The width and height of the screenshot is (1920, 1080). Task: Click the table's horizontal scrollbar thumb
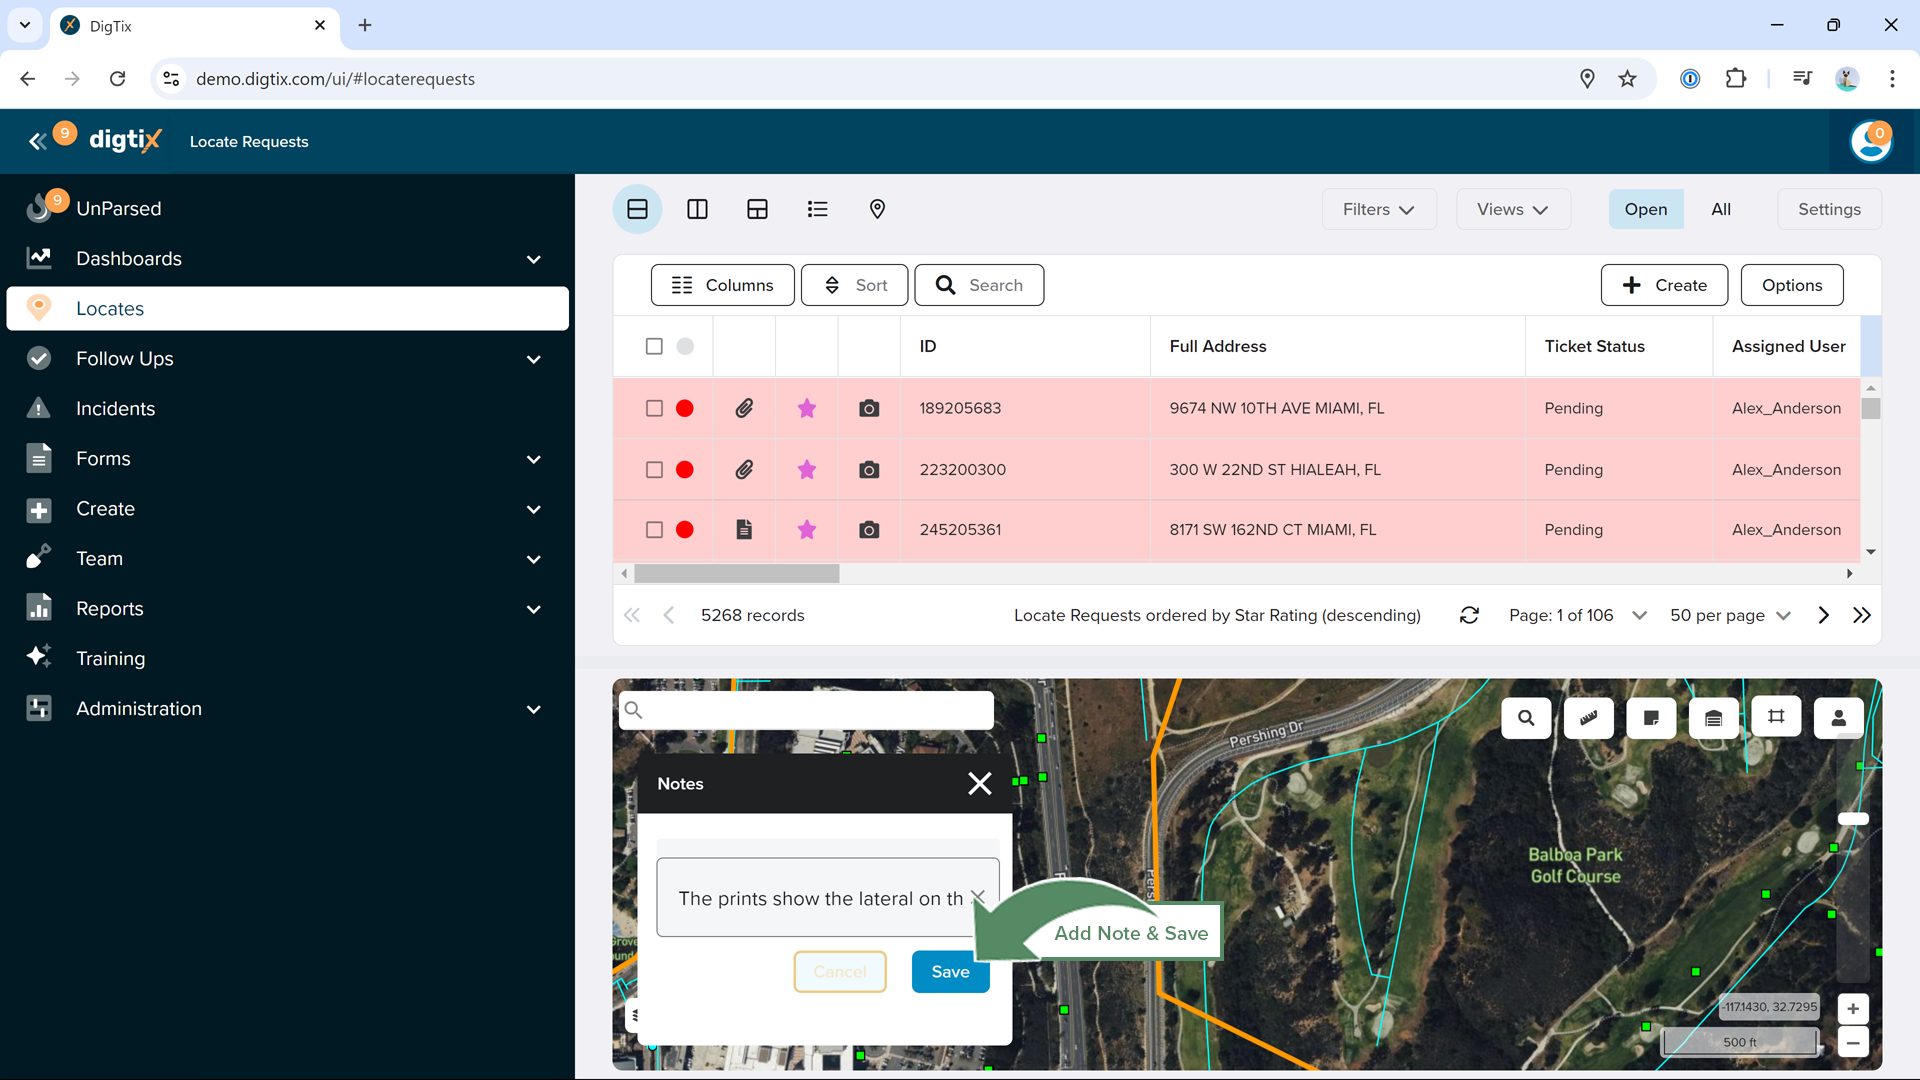pyautogui.click(x=737, y=574)
